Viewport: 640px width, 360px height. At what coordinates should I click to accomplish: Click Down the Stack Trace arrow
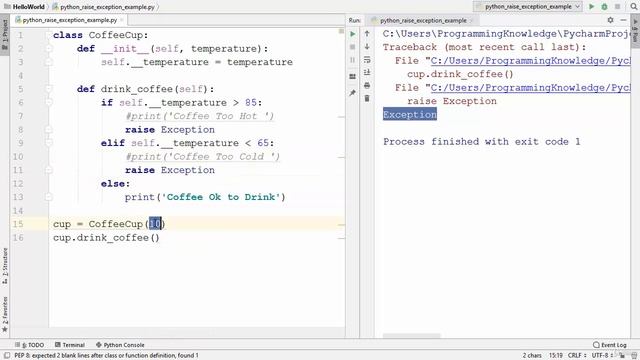click(x=367, y=47)
